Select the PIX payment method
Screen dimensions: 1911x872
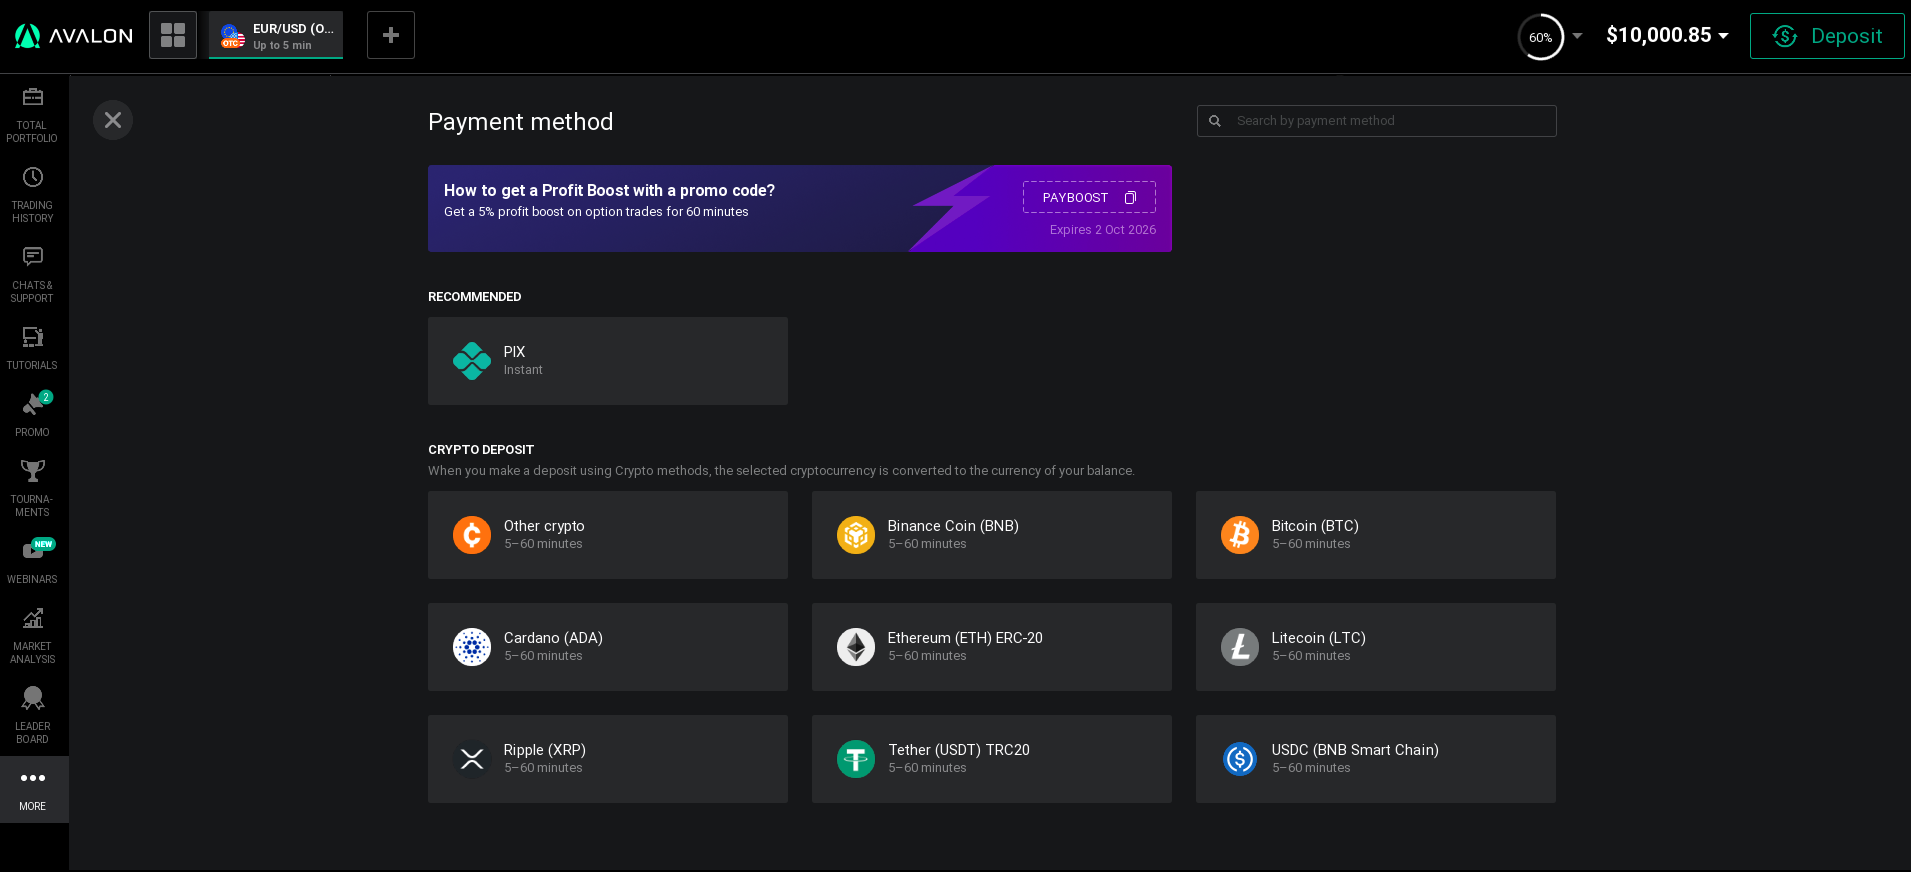(x=608, y=361)
